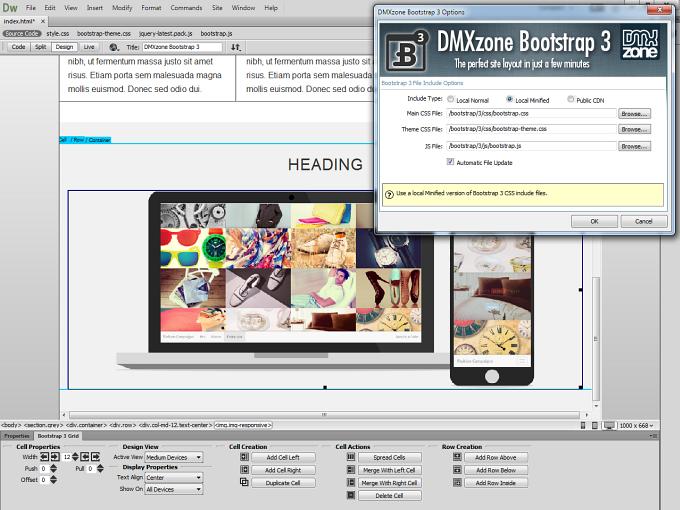This screenshot has width=680, height=510.
Task: Open the window size 1000 x 668 dropdown
Action: coord(636,425)
